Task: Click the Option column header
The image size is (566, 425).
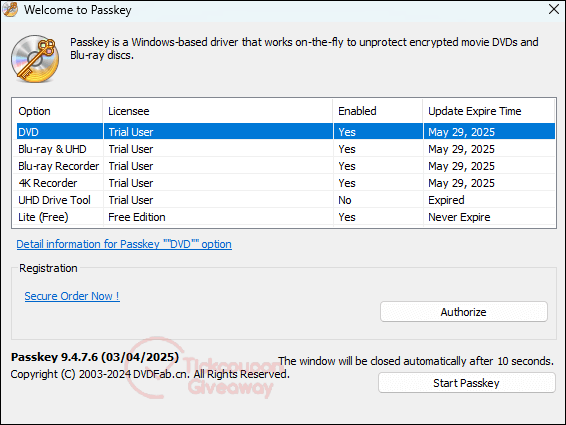Action: (x=58, y=111)
